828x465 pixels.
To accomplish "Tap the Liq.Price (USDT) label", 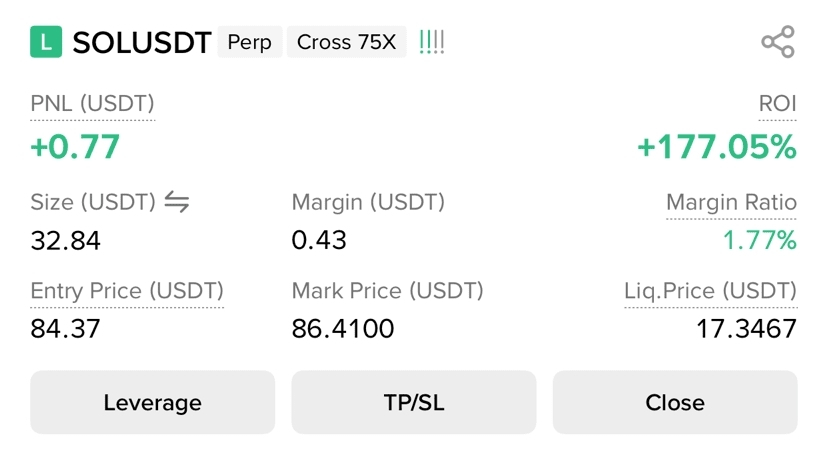I will point(710,291).
